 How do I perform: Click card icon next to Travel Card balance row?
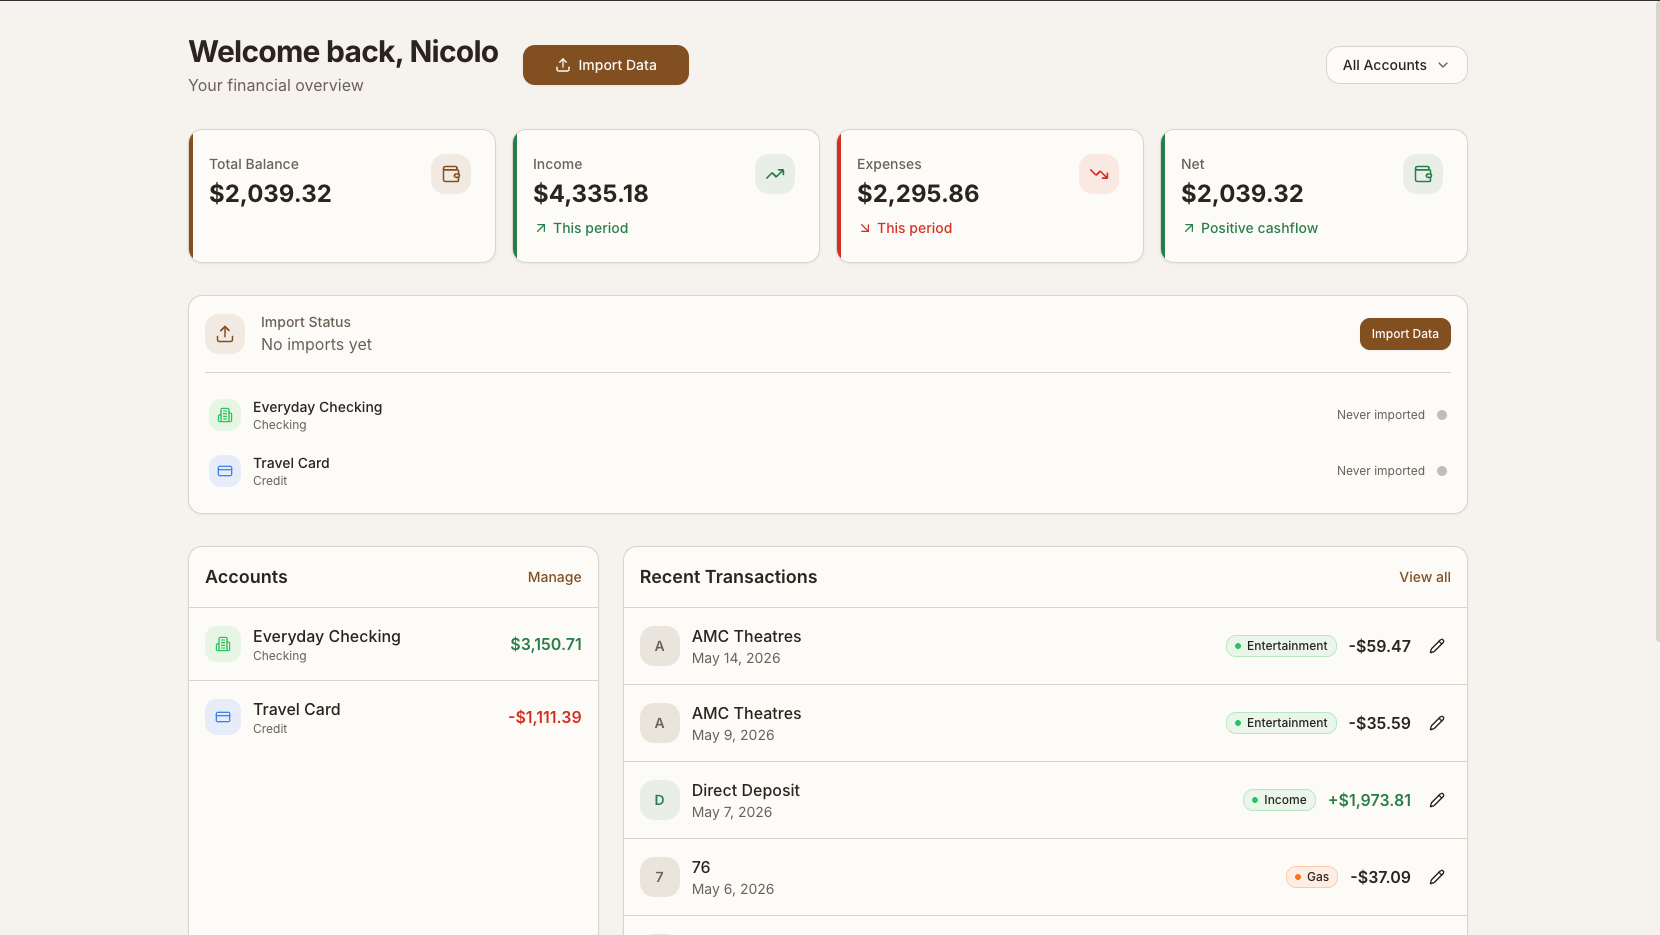223,717
